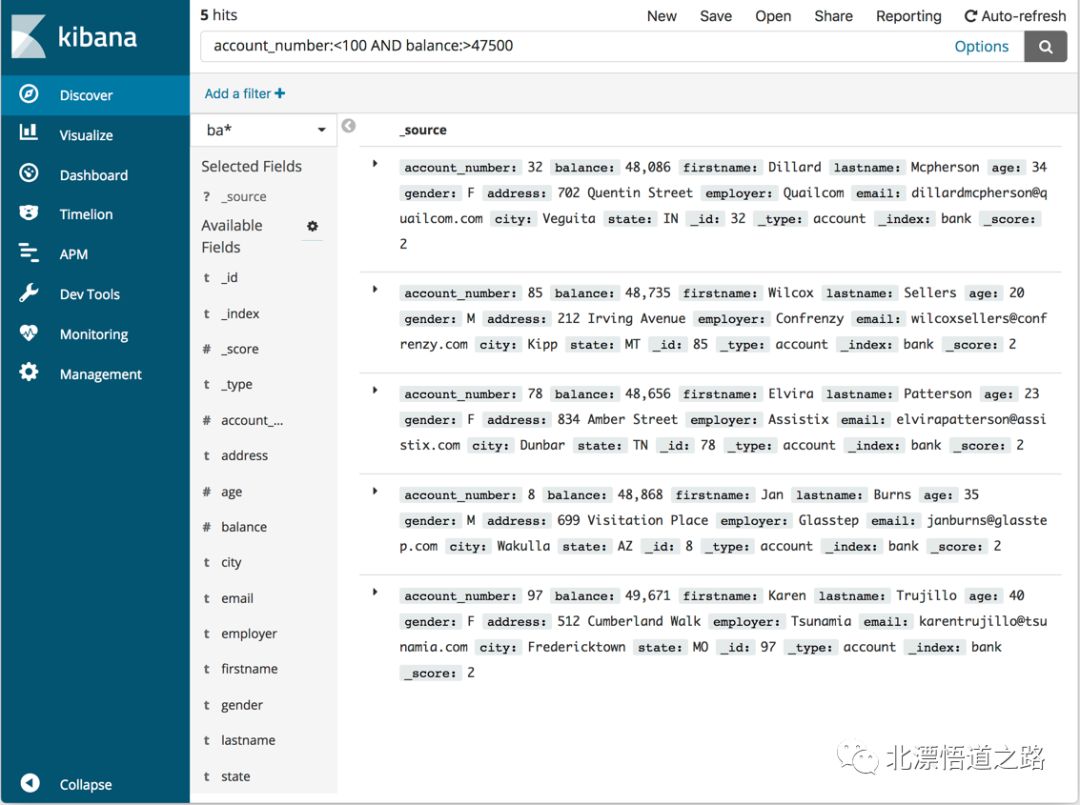Click Reporting in the top menu
Image resolution: width=1080 pixels, height=805 pixels.
coord(908,16)
